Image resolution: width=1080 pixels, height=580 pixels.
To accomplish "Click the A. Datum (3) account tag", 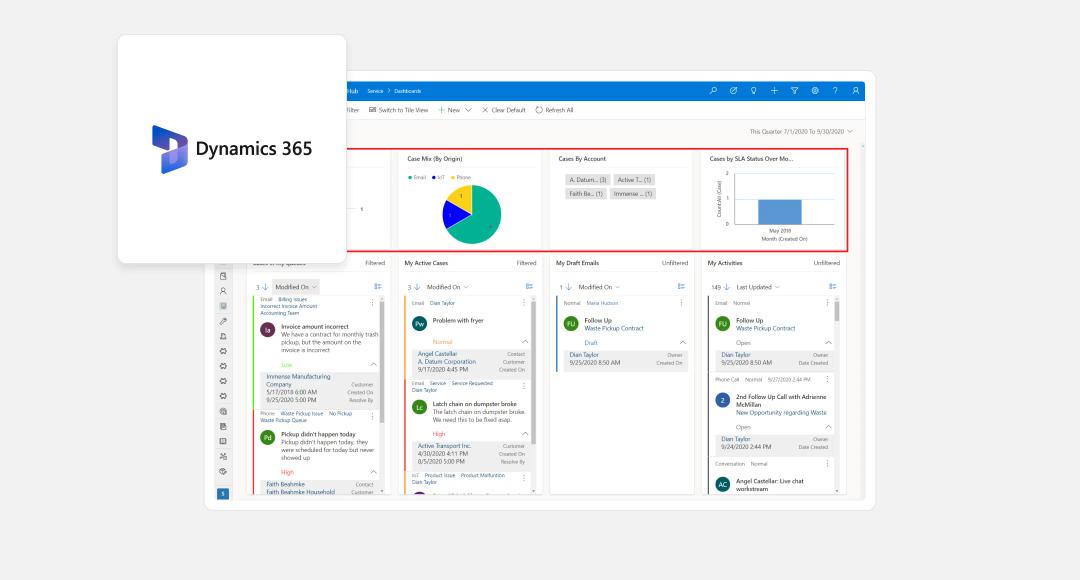I will (x=587, y=180).
